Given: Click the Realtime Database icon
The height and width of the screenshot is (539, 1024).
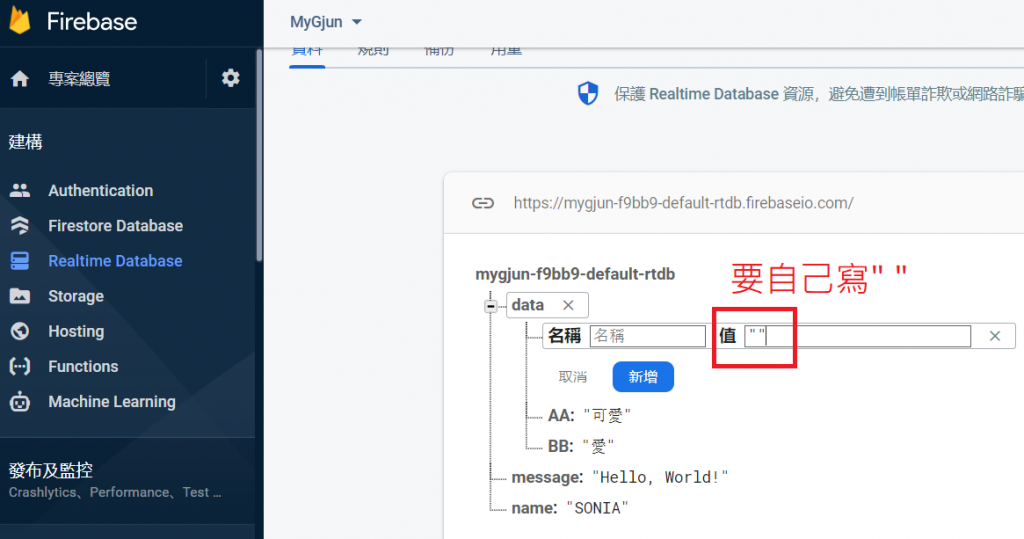Looking at the screenshot, I should point(20,261).
